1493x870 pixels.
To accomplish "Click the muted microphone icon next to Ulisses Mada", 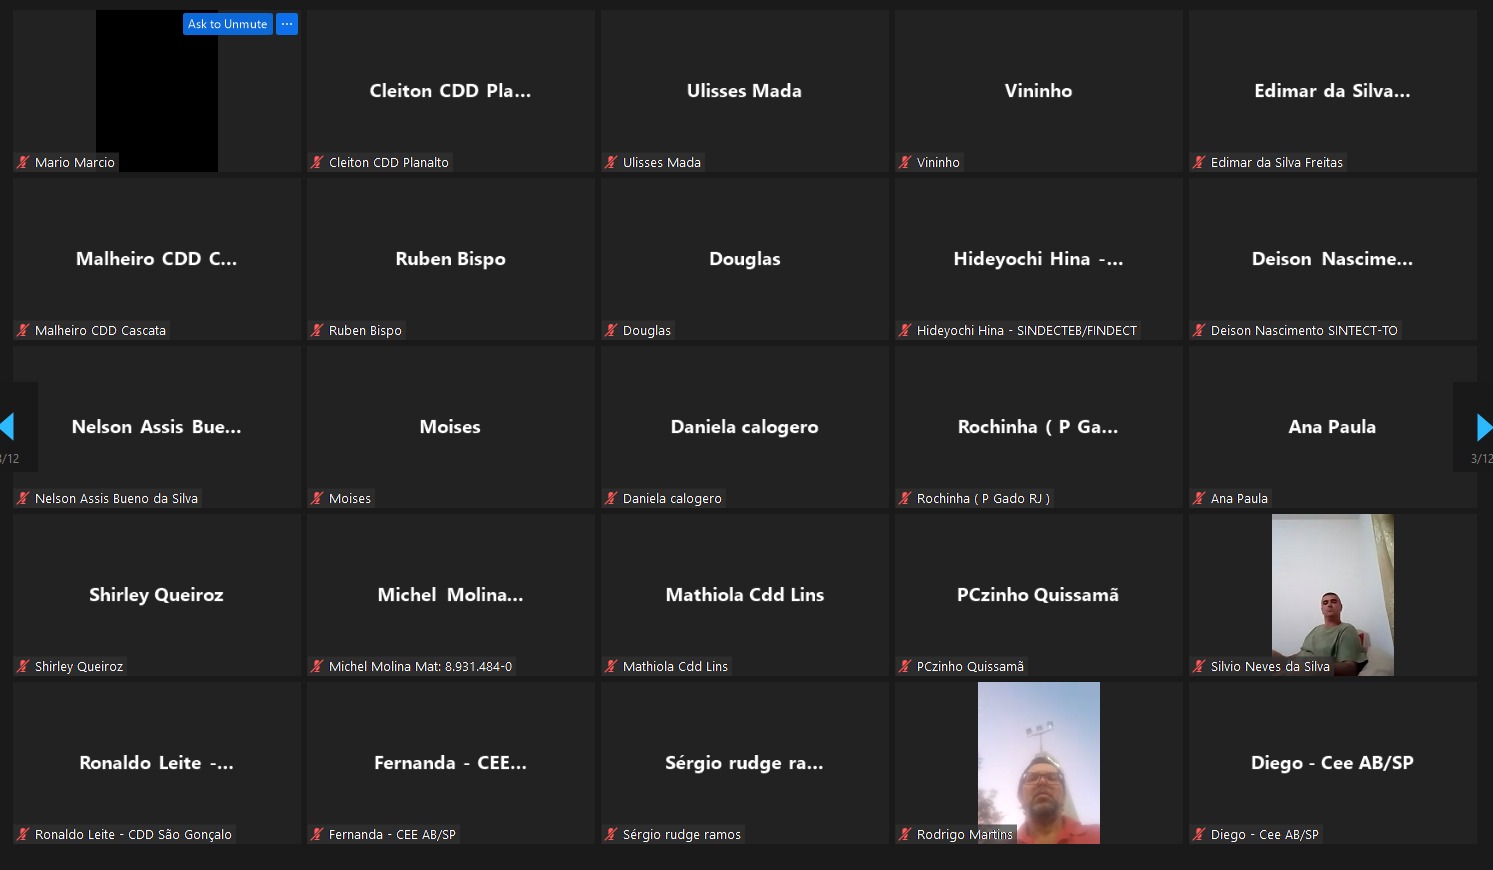I will coord(611,162).
